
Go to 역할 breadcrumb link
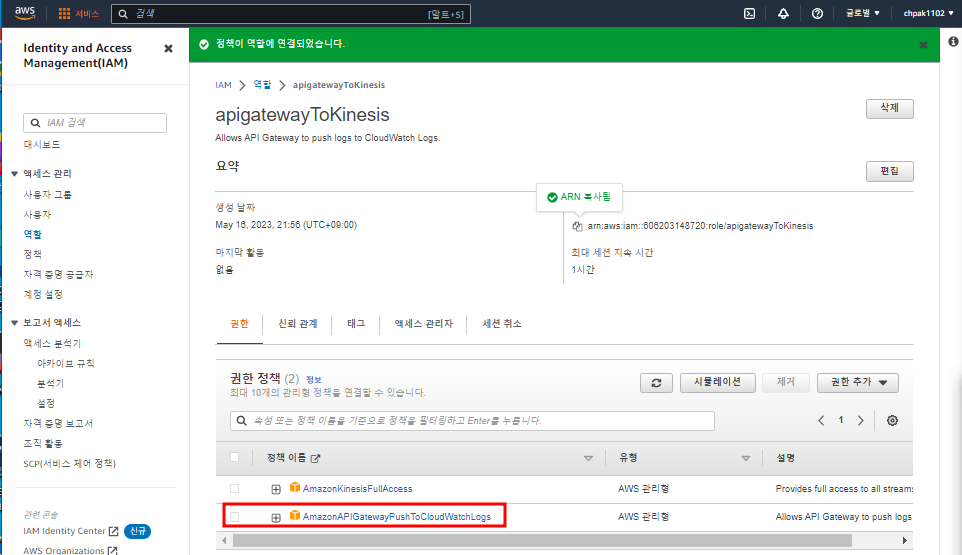tap(263, 85)
